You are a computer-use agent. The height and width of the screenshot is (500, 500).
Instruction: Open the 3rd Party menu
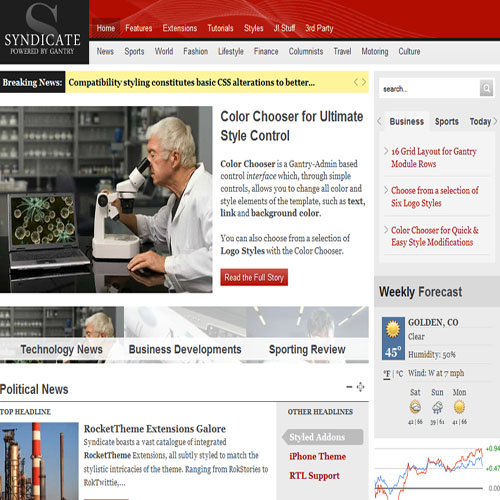click(x=319, y=28)
